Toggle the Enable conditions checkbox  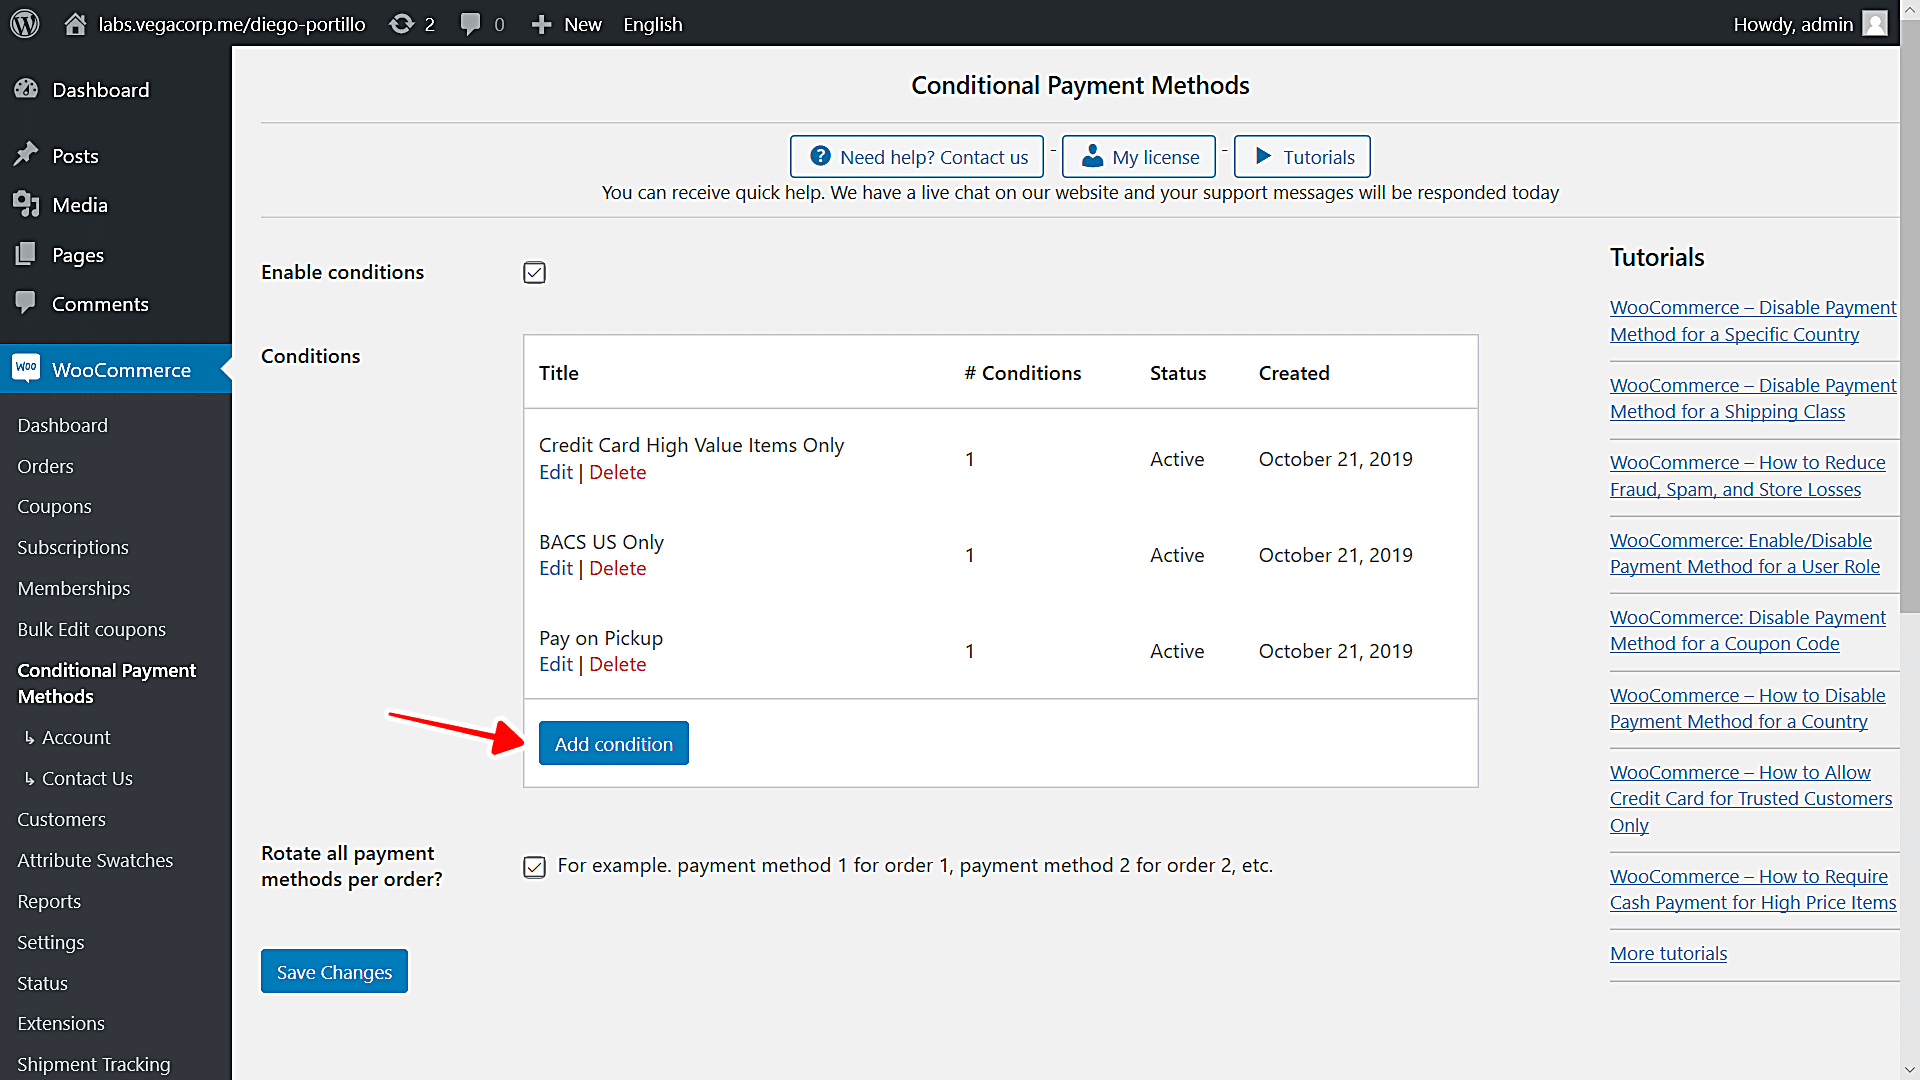[x=534, y=272]
